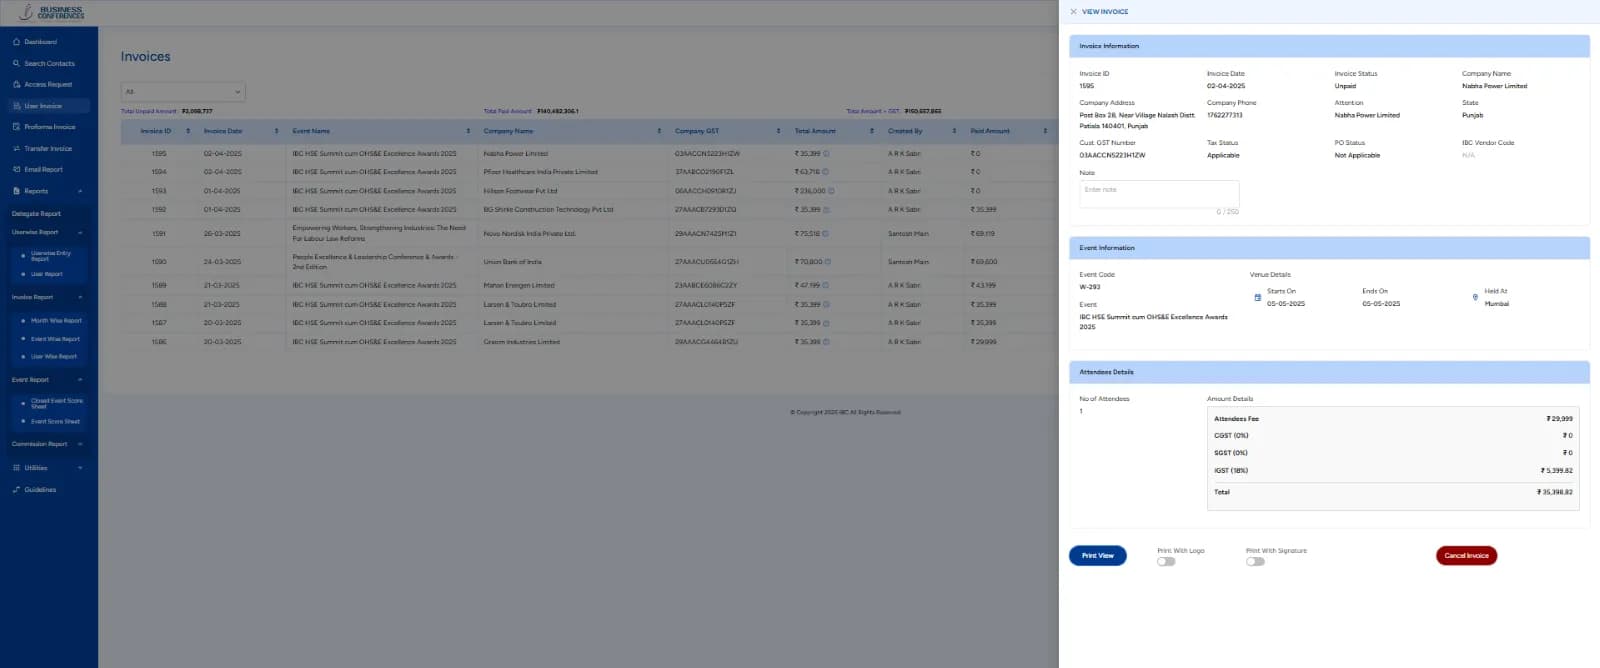Viewport: 1600px width, 668px height.
Task: Click the Utilities grid icon in sidebar
Action: coord(16,468)
